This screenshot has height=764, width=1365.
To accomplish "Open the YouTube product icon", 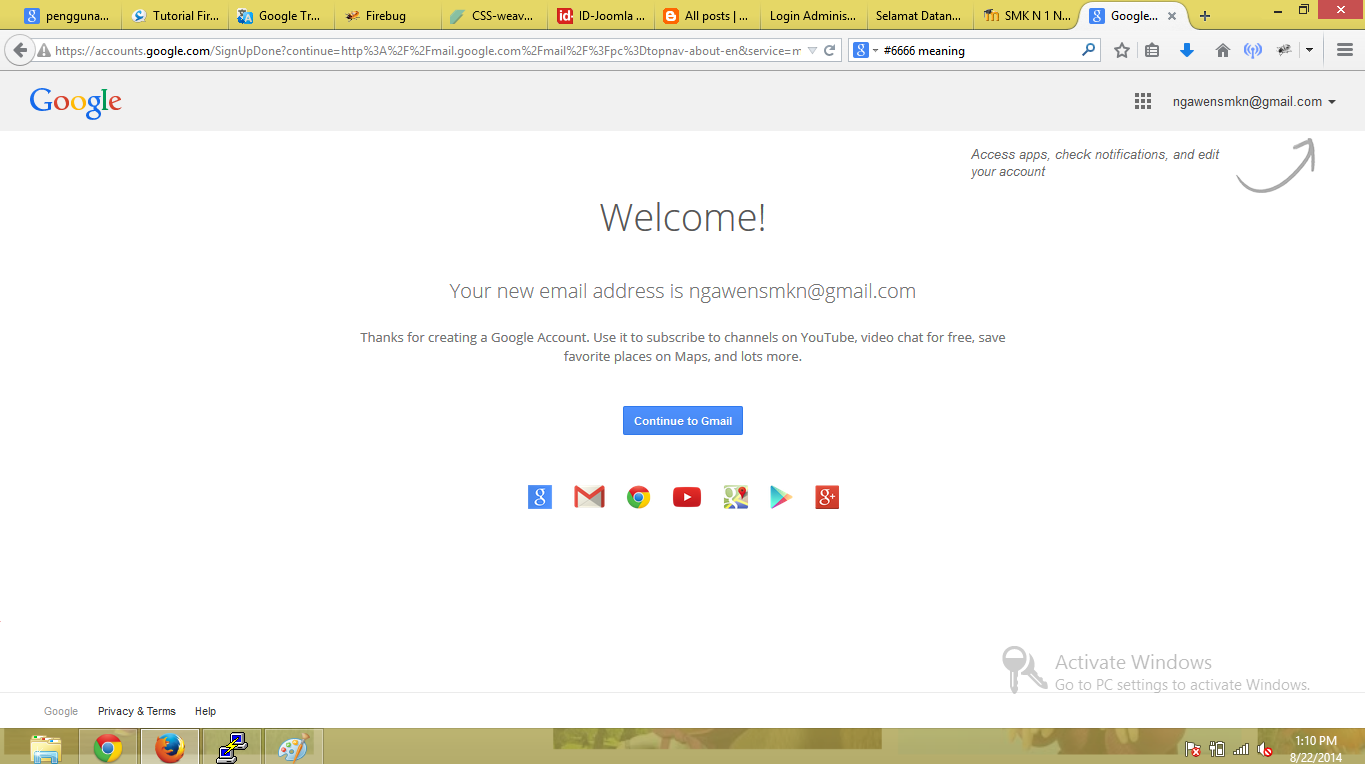I will coord(687,497).
